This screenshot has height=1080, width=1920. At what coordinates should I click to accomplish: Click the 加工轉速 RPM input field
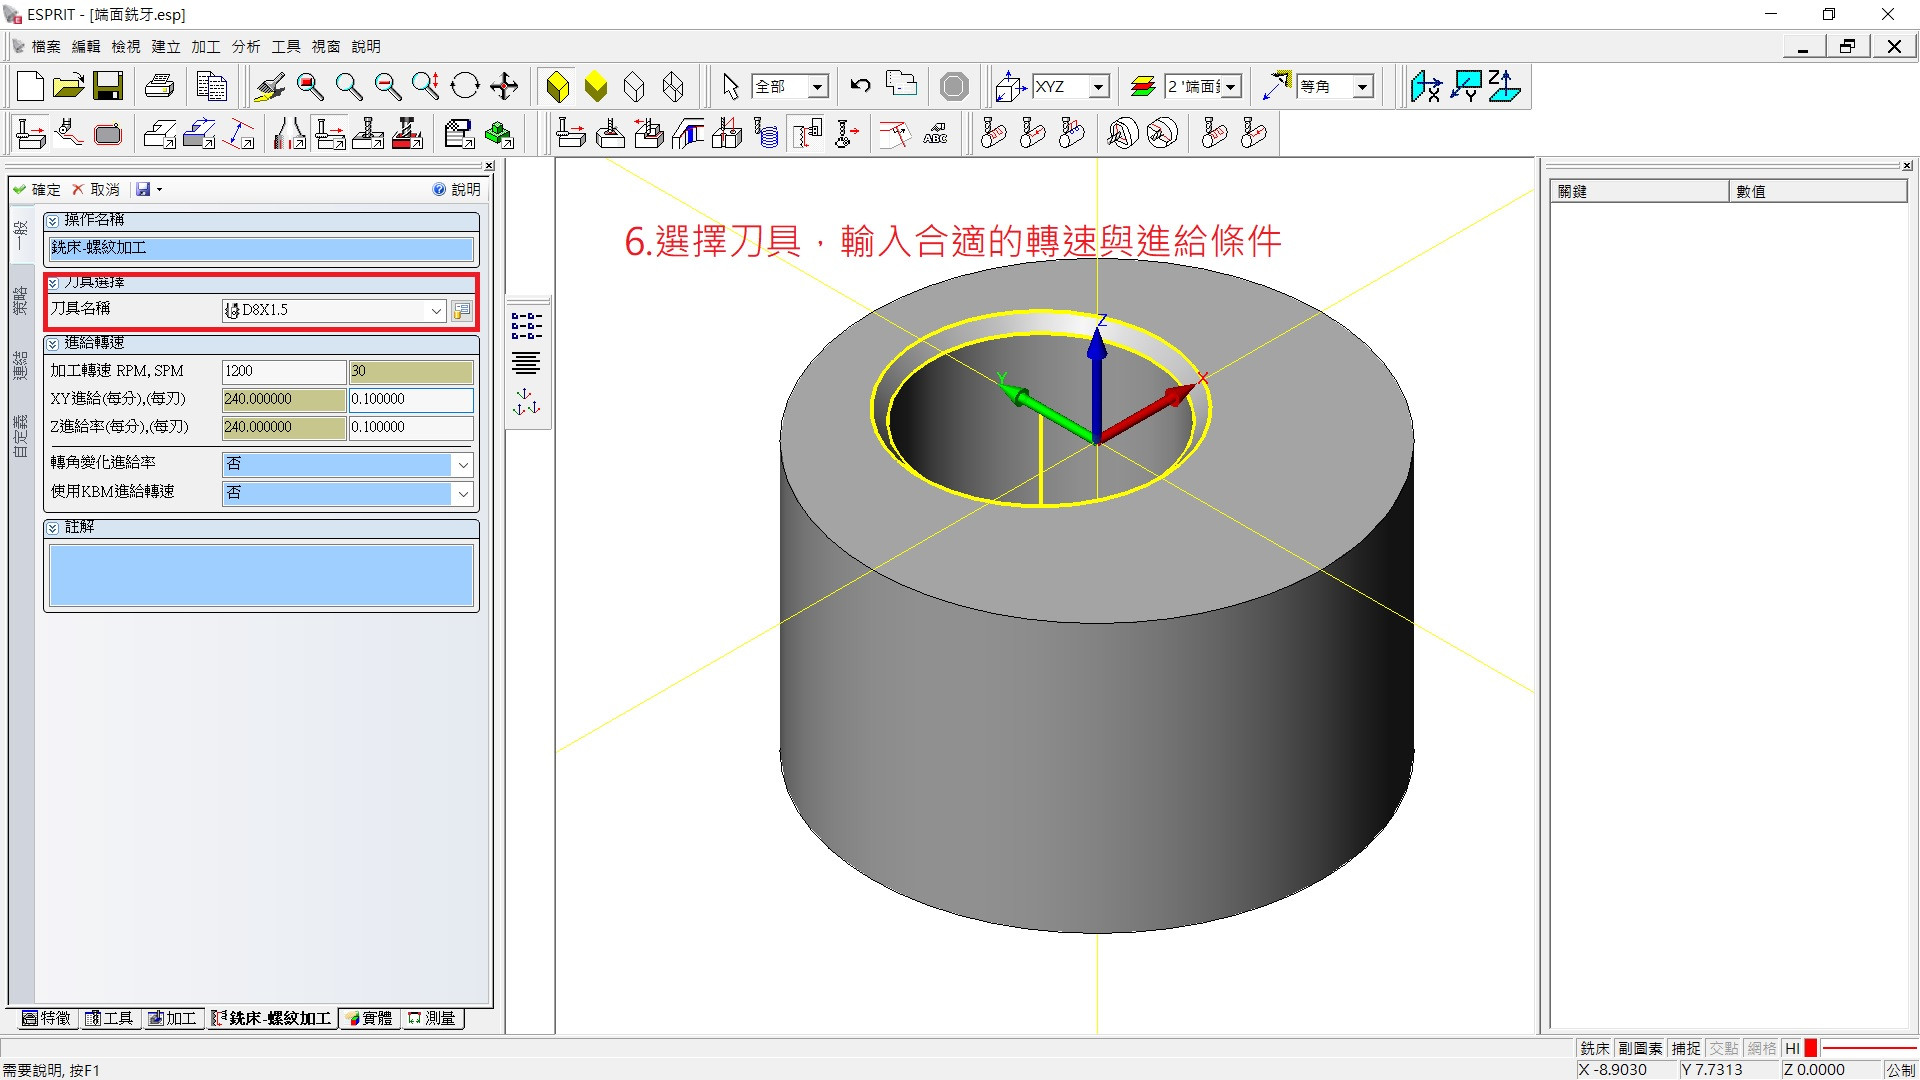coord(283,371)
